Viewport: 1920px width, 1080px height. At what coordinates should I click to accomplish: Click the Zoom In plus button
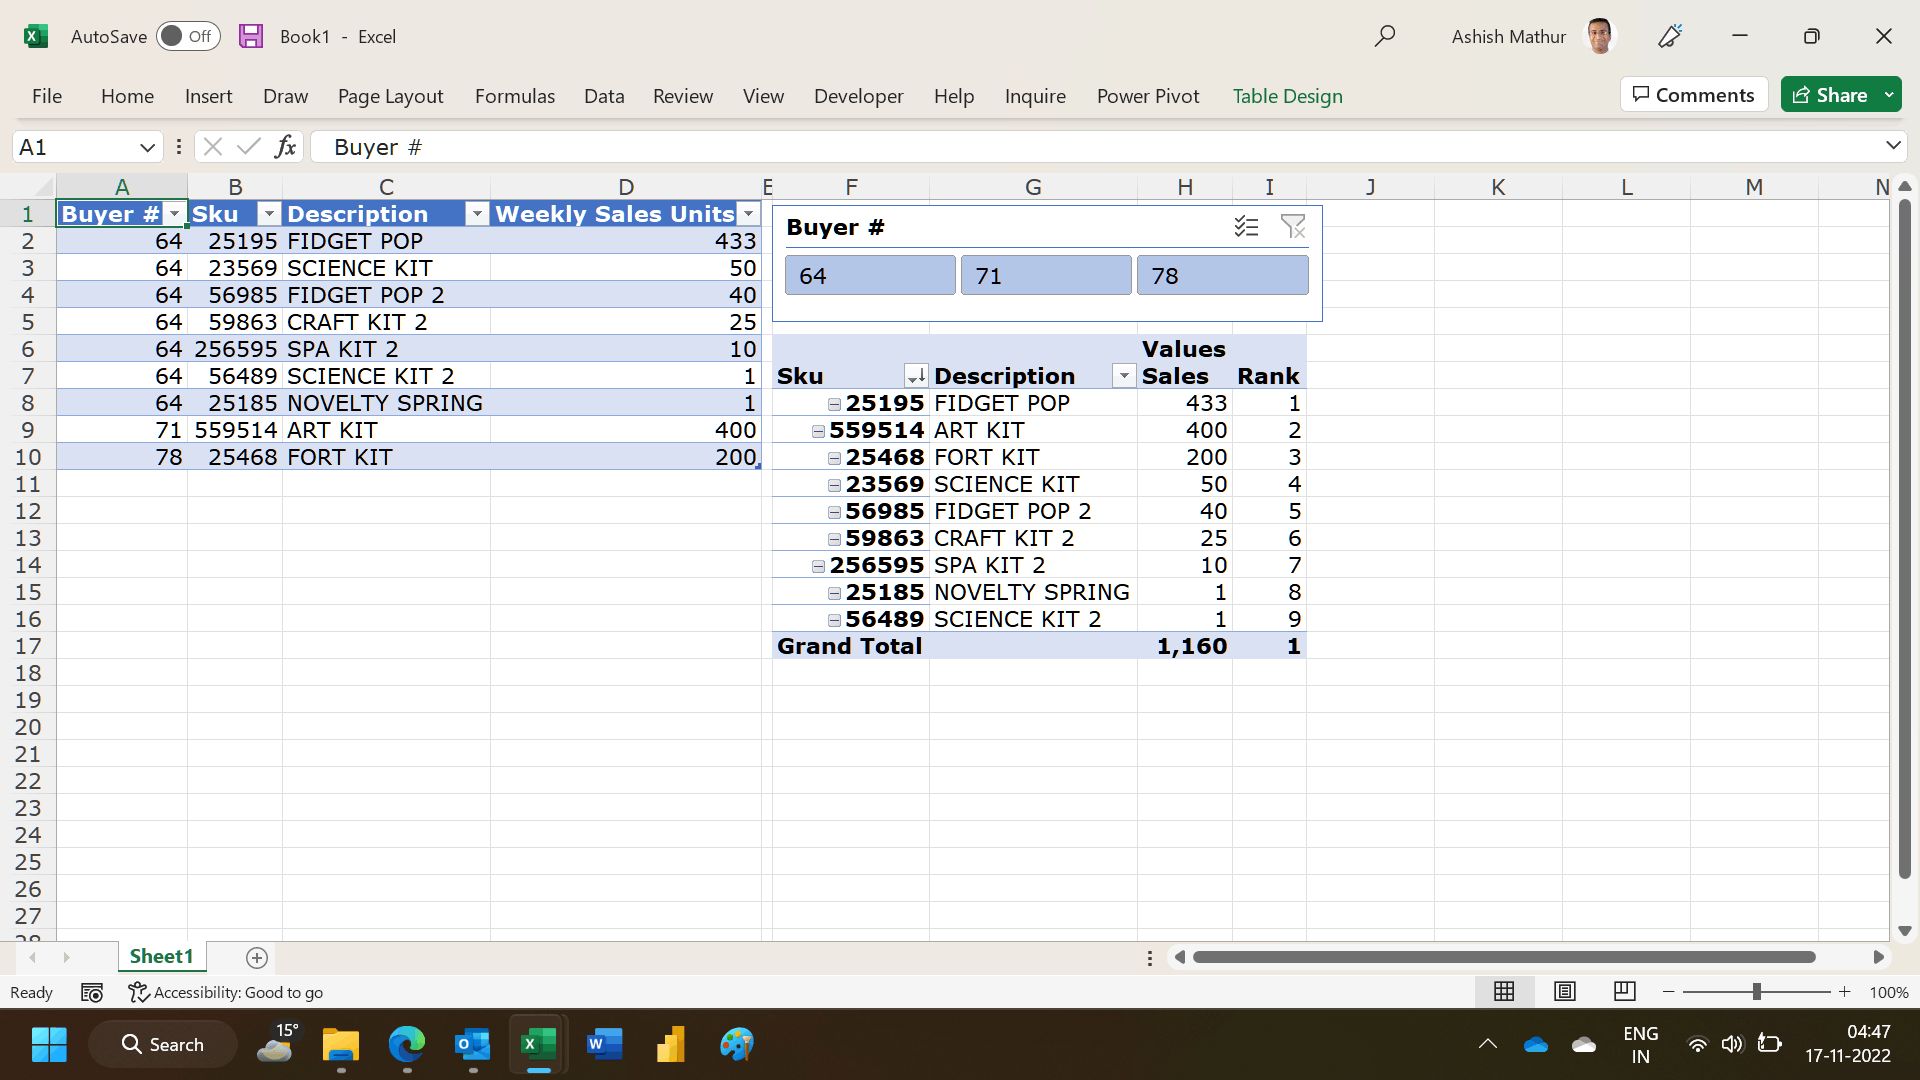coord(1845,992)
